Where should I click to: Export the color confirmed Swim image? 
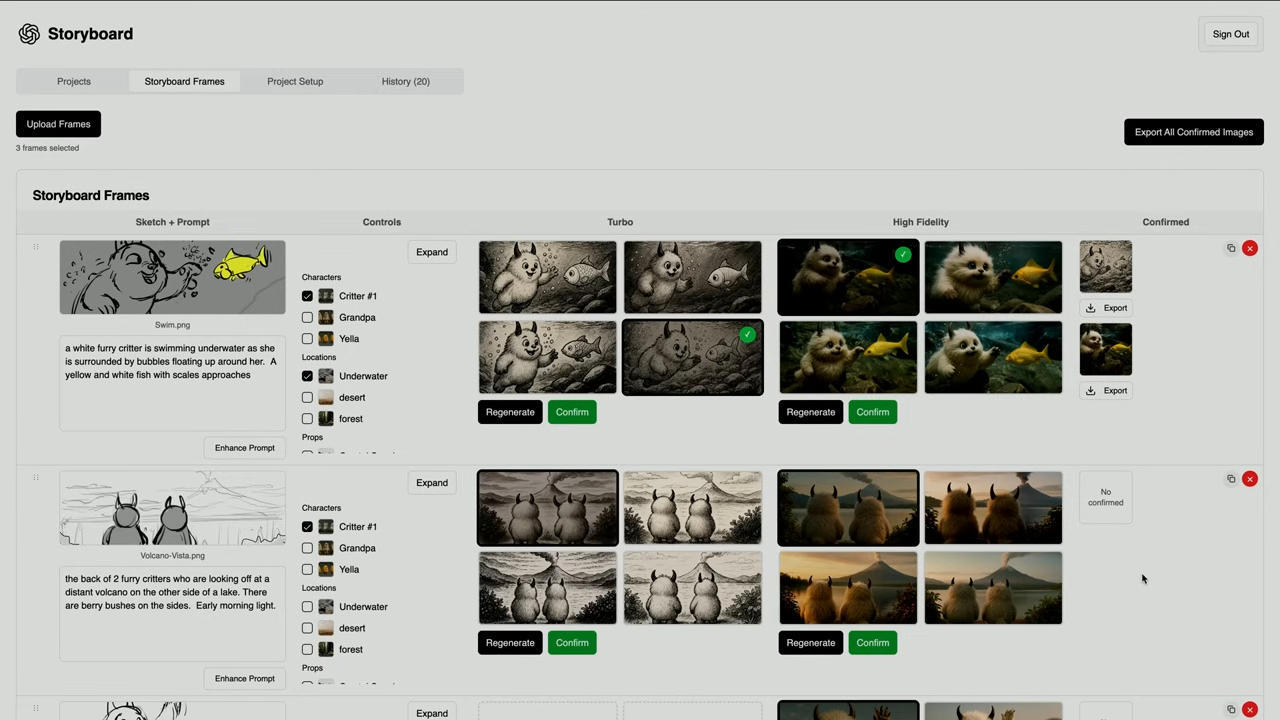pos(1106,391)
